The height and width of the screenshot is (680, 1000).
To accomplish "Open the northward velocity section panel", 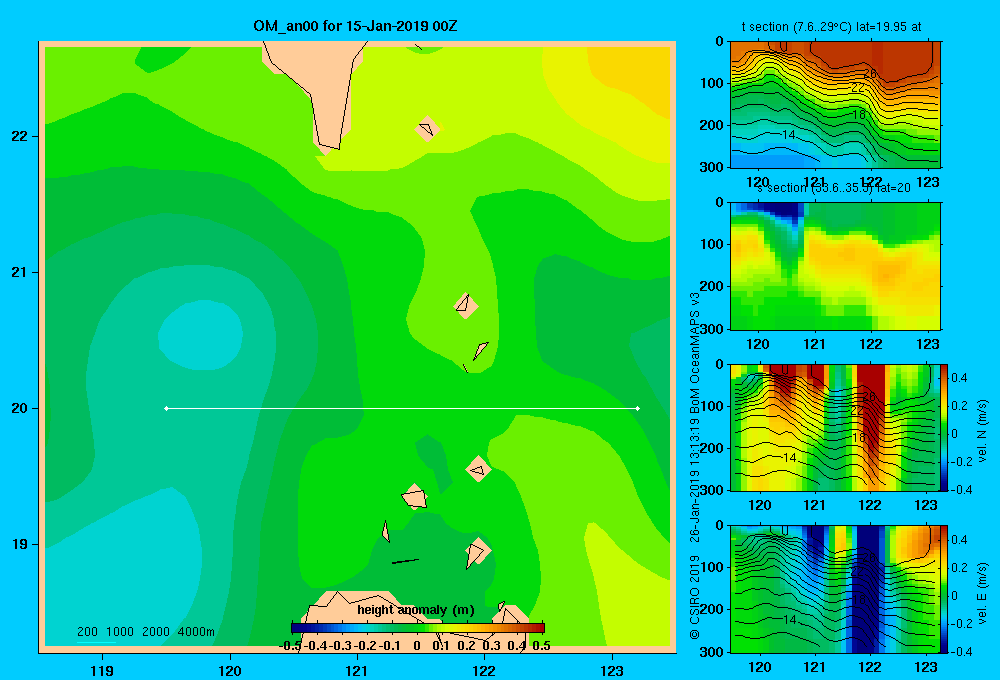I will [x=834, y=427].
